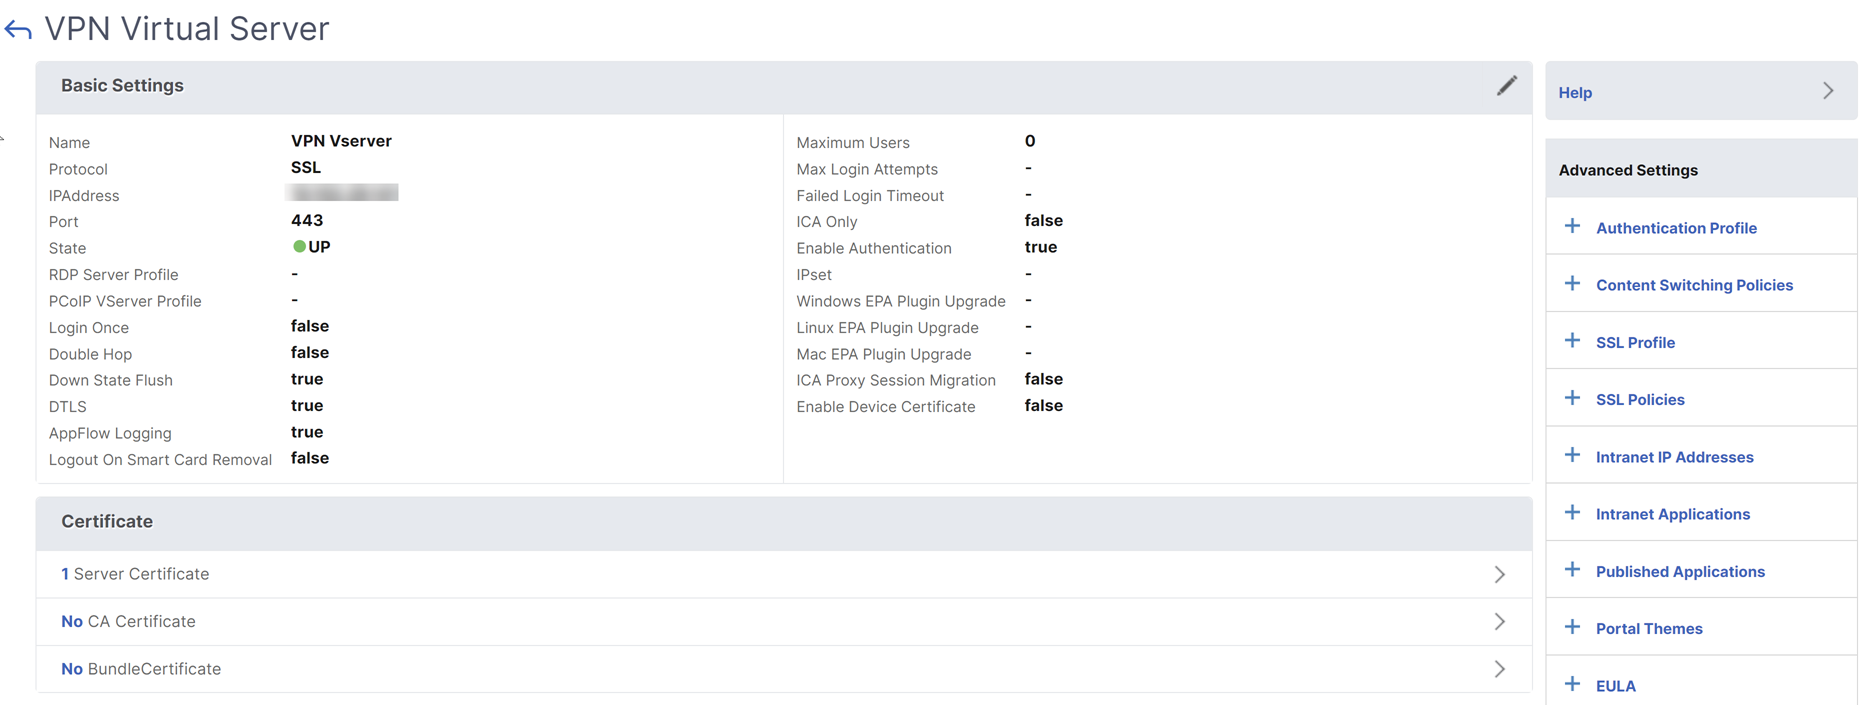Viewport: 1863px width, 705px height.
Task: Click the VPN Vserver name value
Action: pyautogui.click(x=341, y=141)
